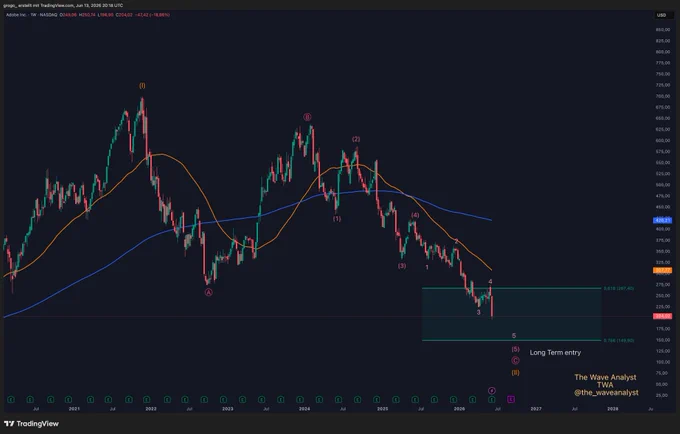
Task: Click the 600,00 price axis label
Action: pyautogui.click(x=663, y=140)
